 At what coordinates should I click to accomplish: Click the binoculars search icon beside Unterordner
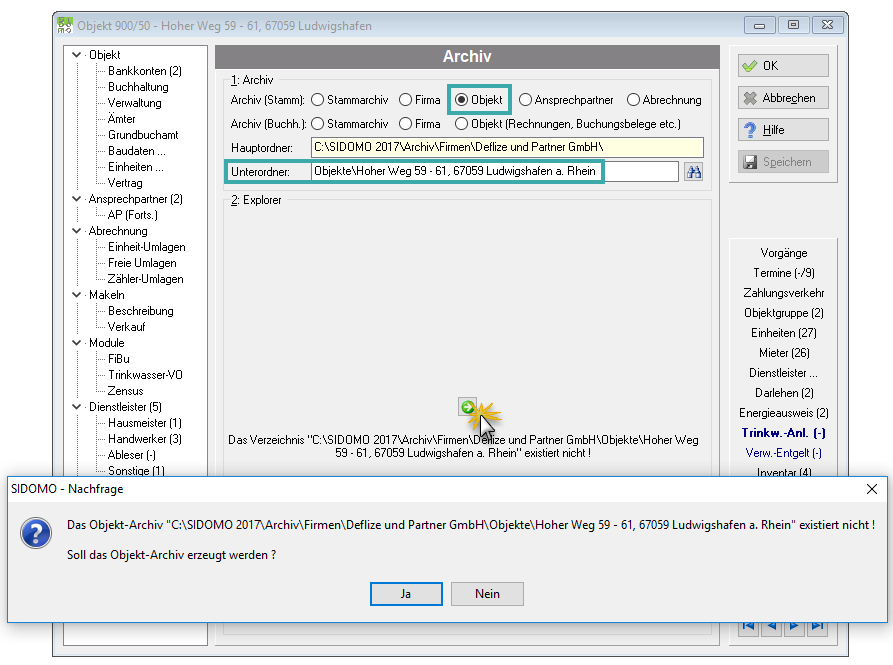(x=693, y=172)
